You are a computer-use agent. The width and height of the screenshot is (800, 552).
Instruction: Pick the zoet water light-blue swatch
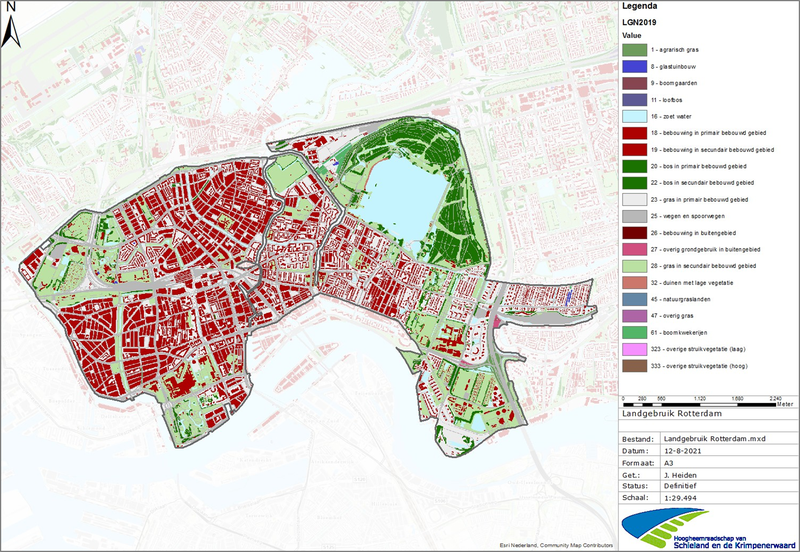tap(635, 116)
